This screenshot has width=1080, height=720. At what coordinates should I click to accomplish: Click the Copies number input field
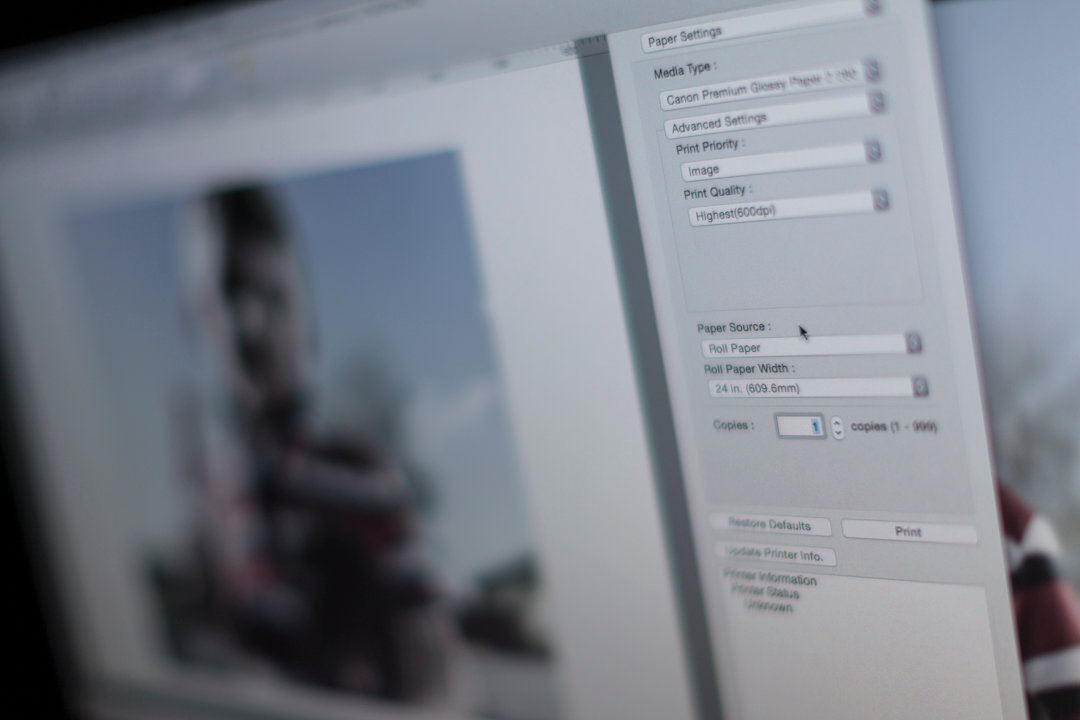point(800,426)
